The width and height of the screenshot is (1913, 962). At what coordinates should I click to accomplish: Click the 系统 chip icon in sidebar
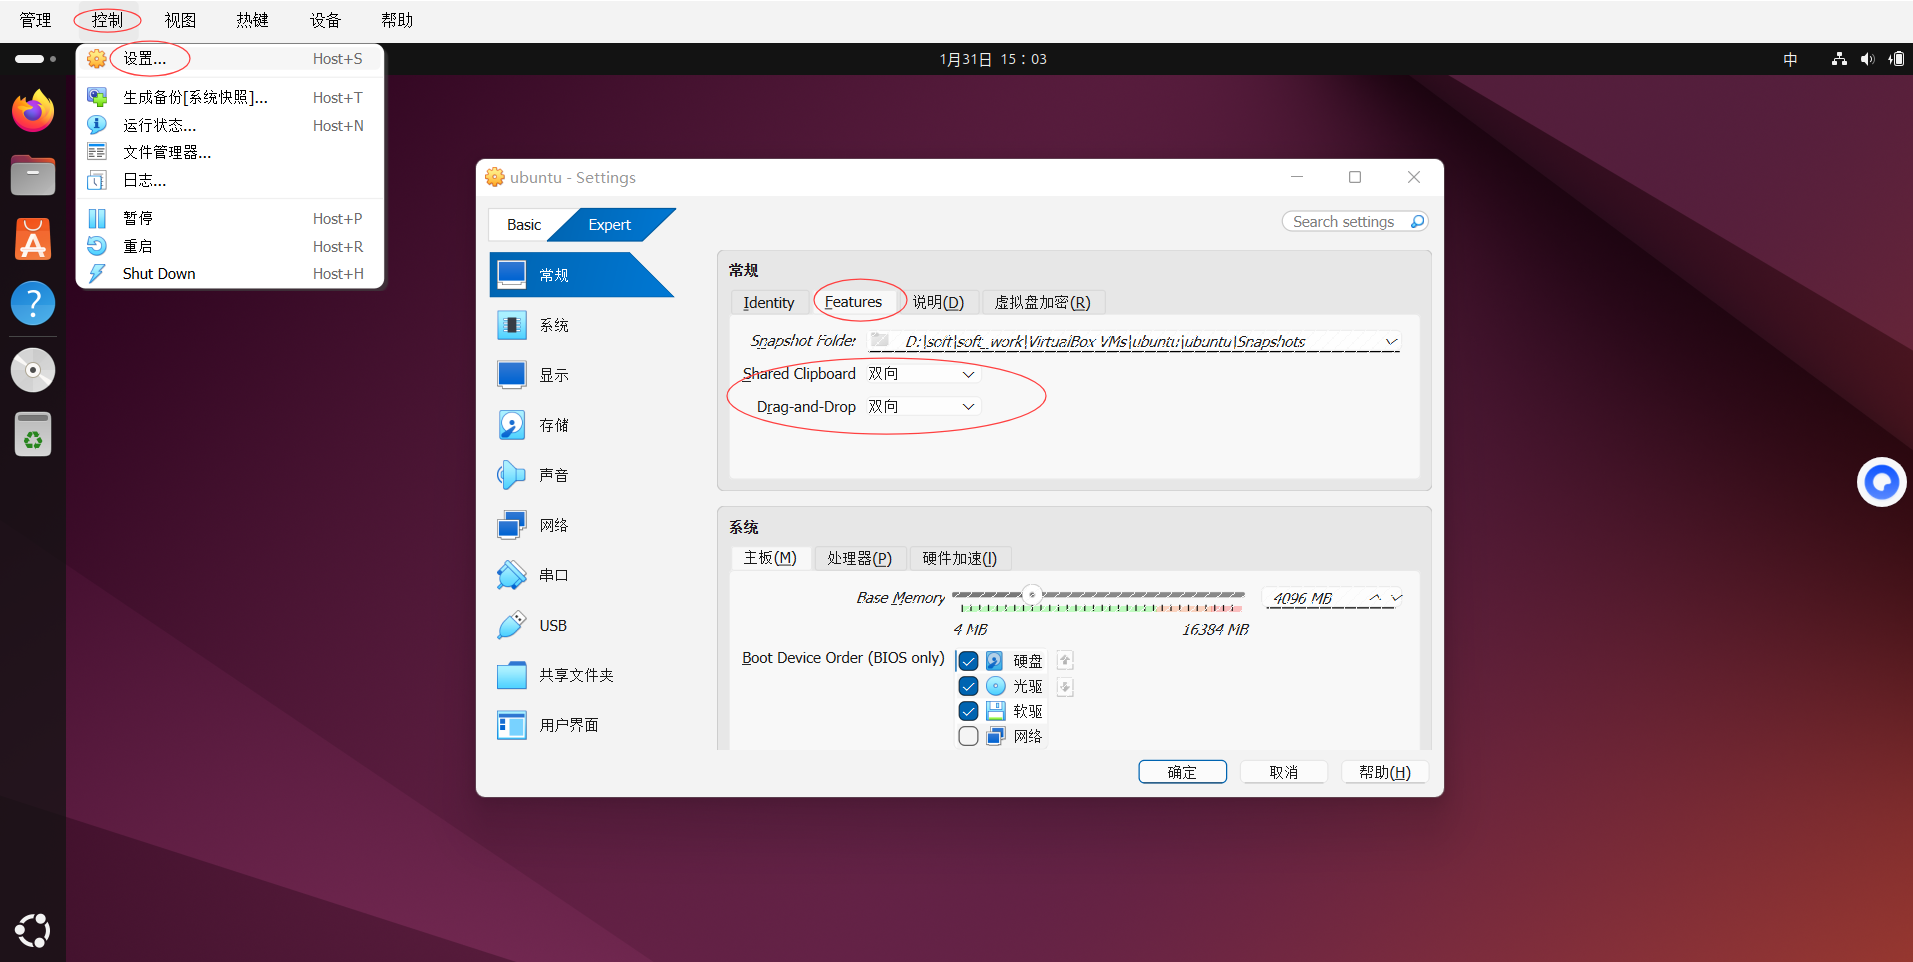pyautogui.click(x=512, y=325)
